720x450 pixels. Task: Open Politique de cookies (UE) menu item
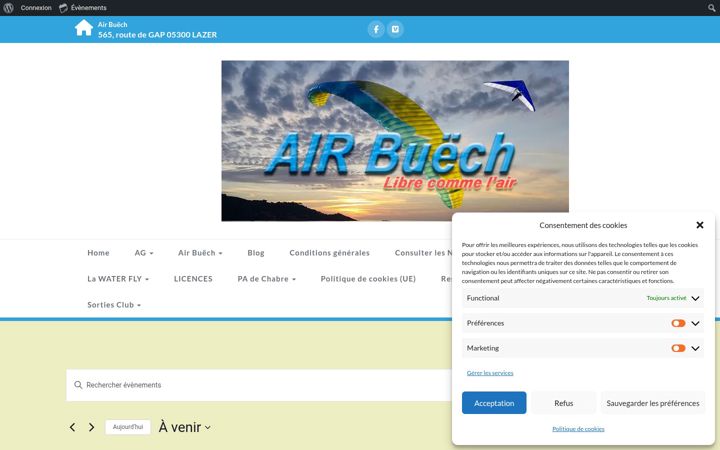click(x=368, y=279)
